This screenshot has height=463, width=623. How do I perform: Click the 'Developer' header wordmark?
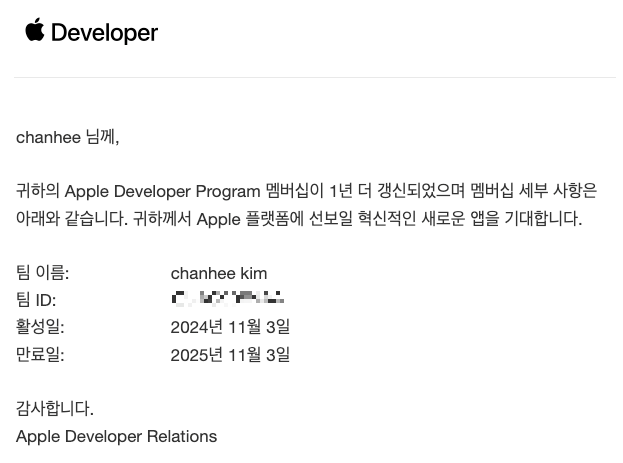pyautogui.click(x=104, y=33)
